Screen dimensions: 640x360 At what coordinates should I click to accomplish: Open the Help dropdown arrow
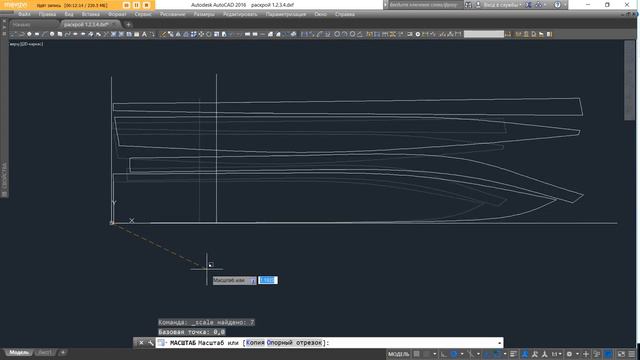(x=565, y=5)
